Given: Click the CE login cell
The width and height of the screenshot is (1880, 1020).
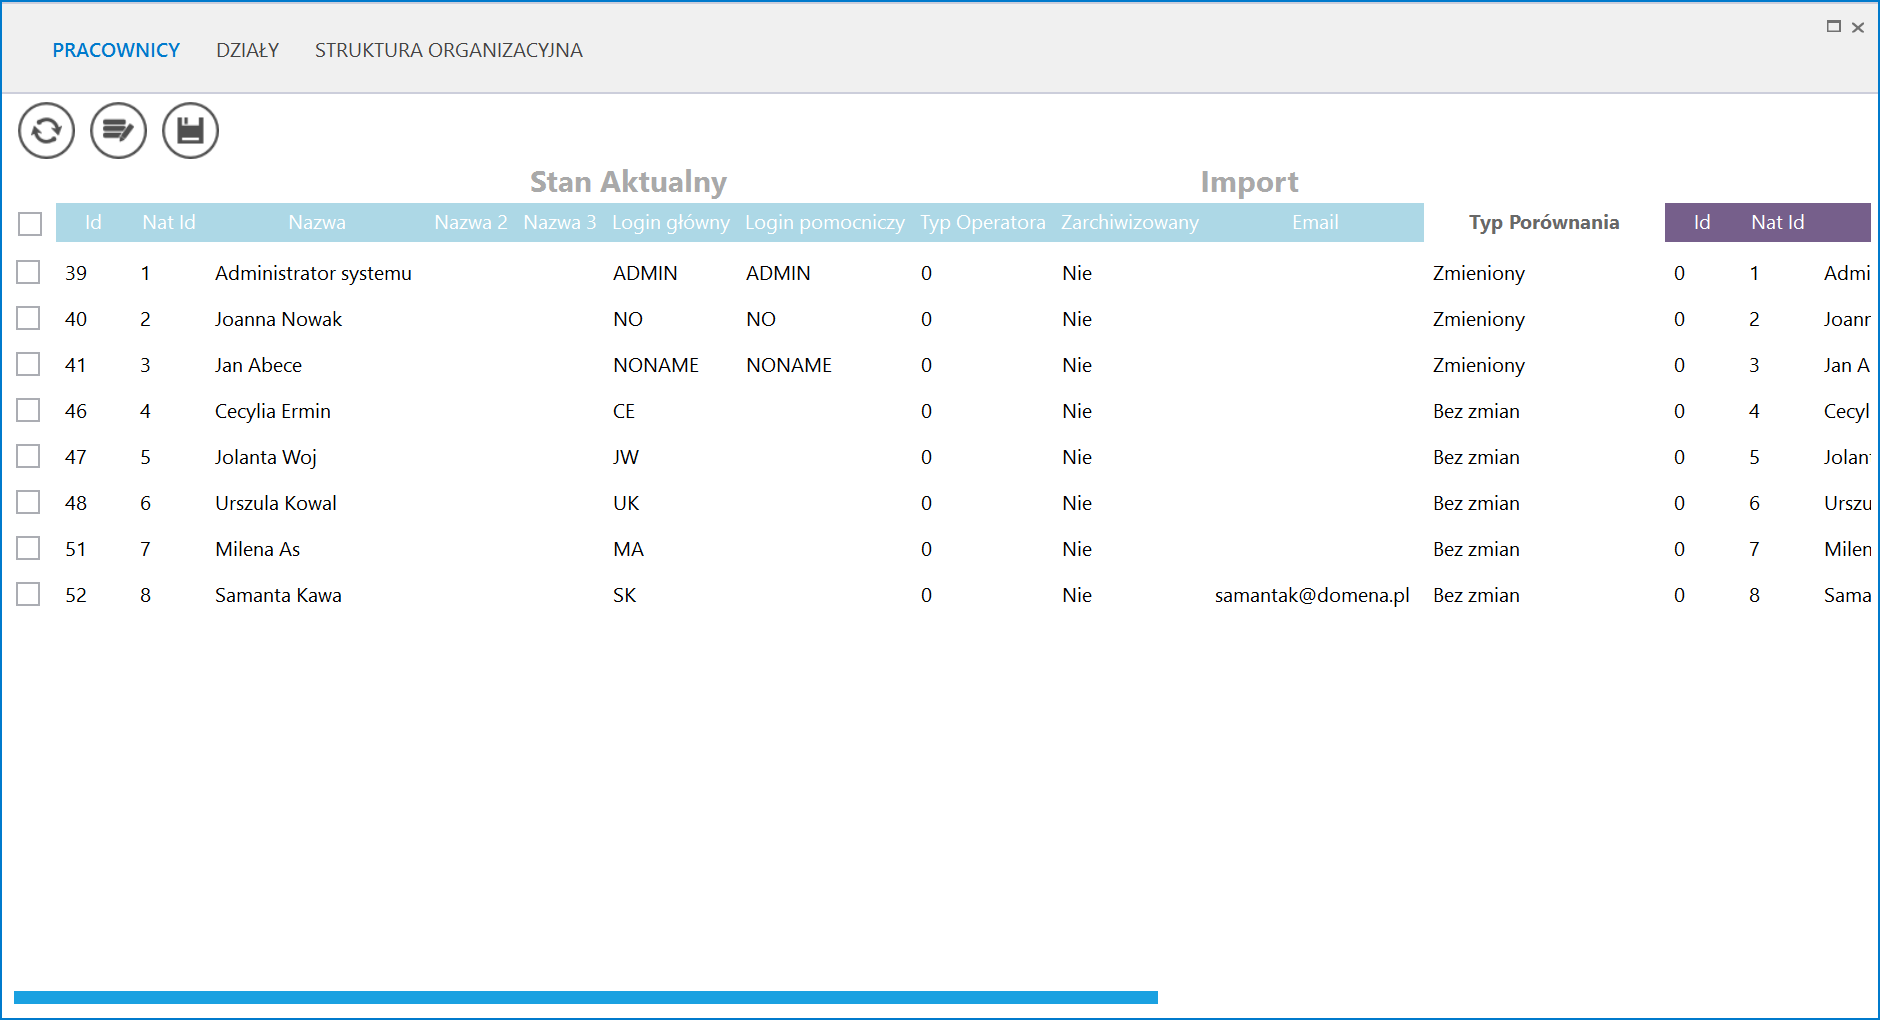Looking at the screenshot, I should (624, 411).
